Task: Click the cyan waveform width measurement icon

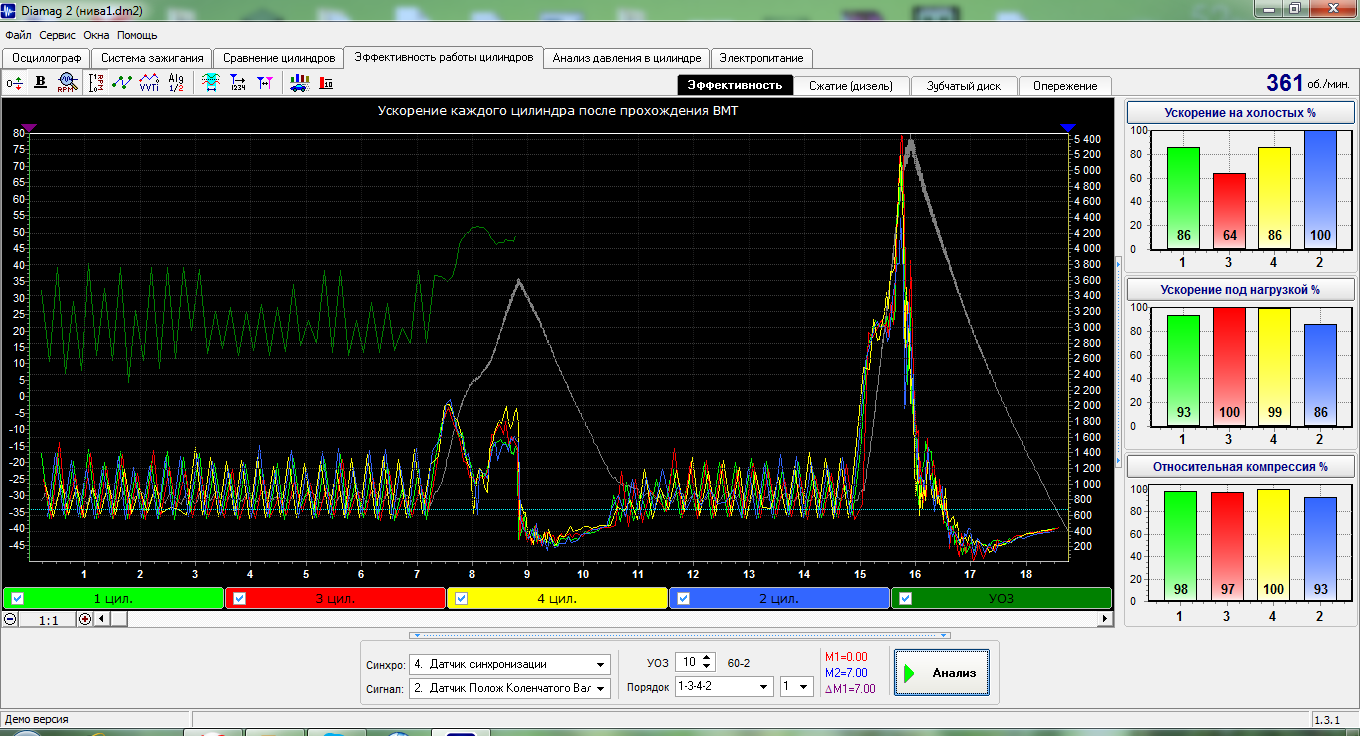Action: click(x=211, y=83)
